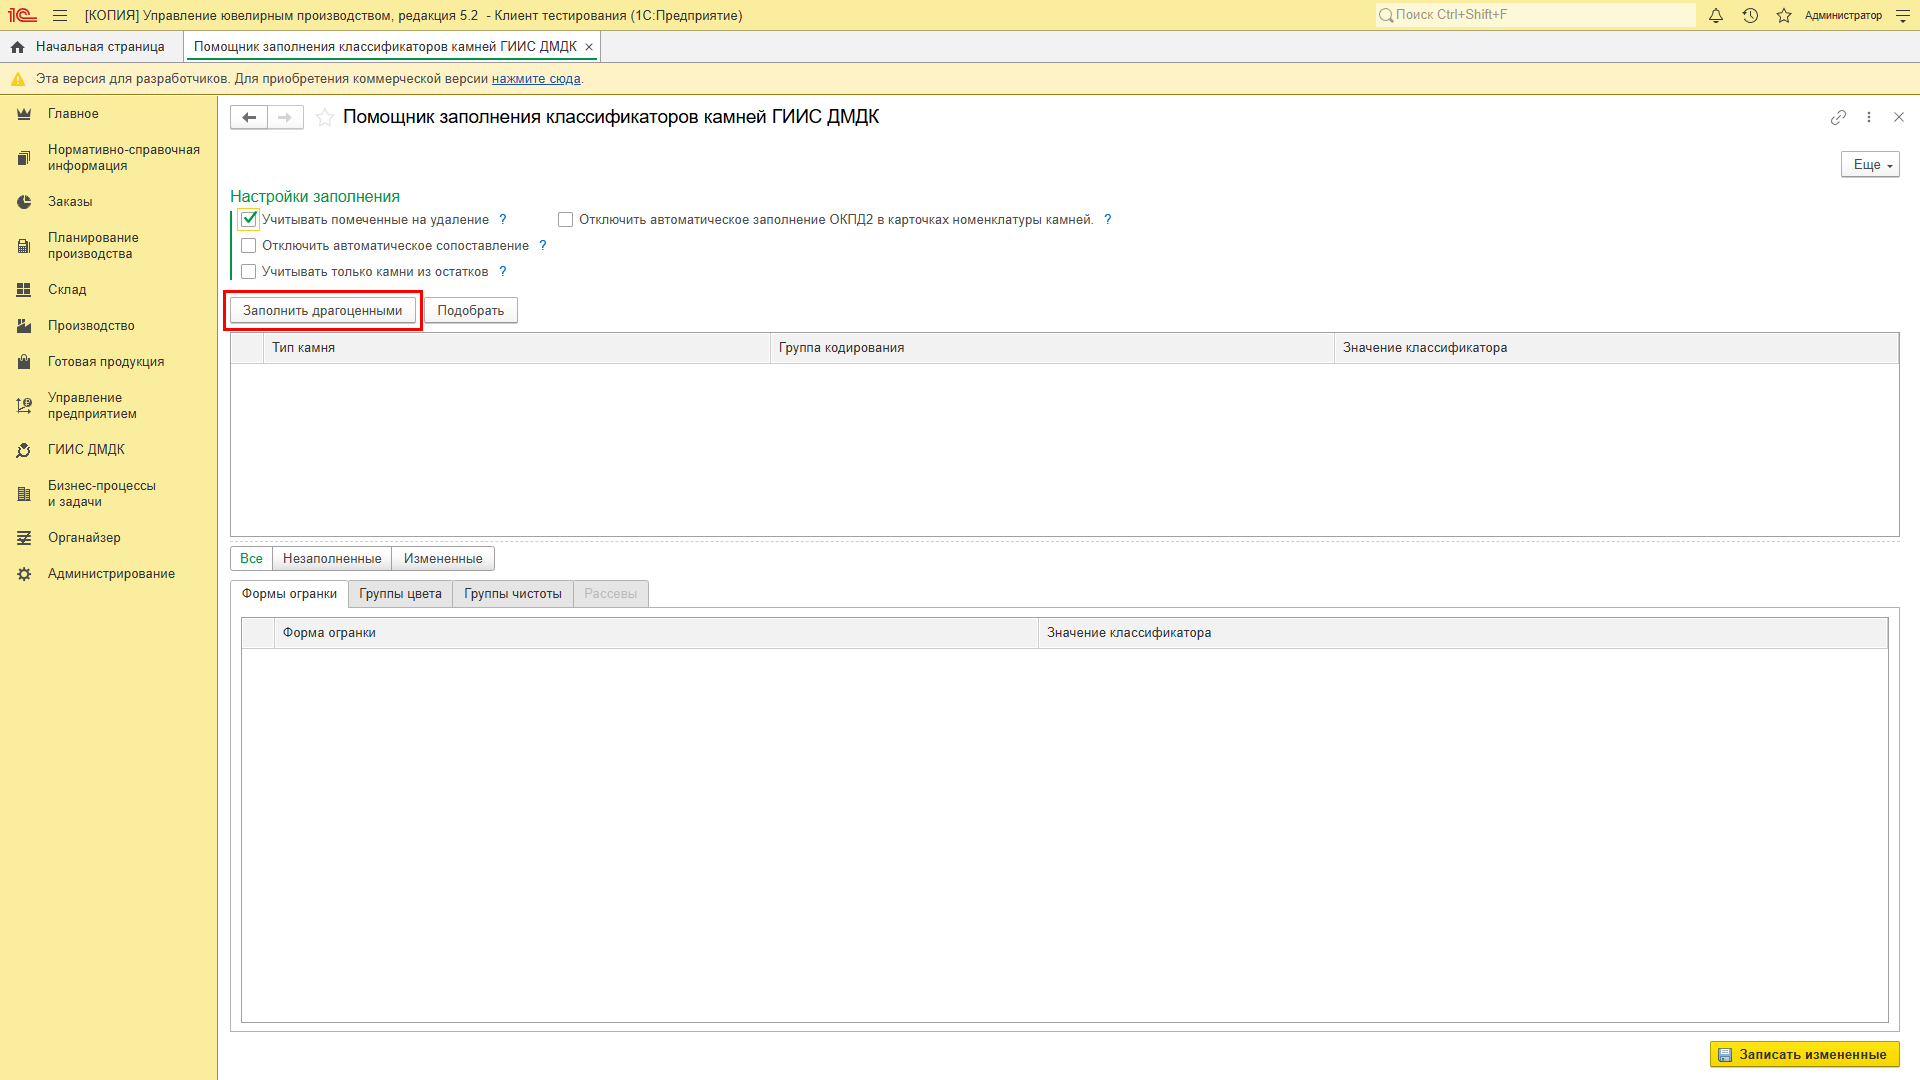Open the Еще dropdown menu
The image size is (1920, 1080).
[x=1870, y=164]
